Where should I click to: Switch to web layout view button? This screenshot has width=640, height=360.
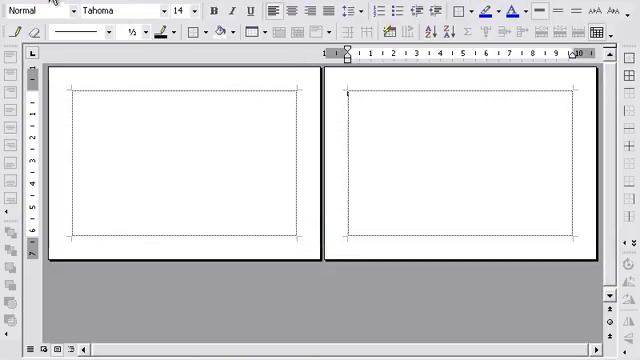point(44,349)
